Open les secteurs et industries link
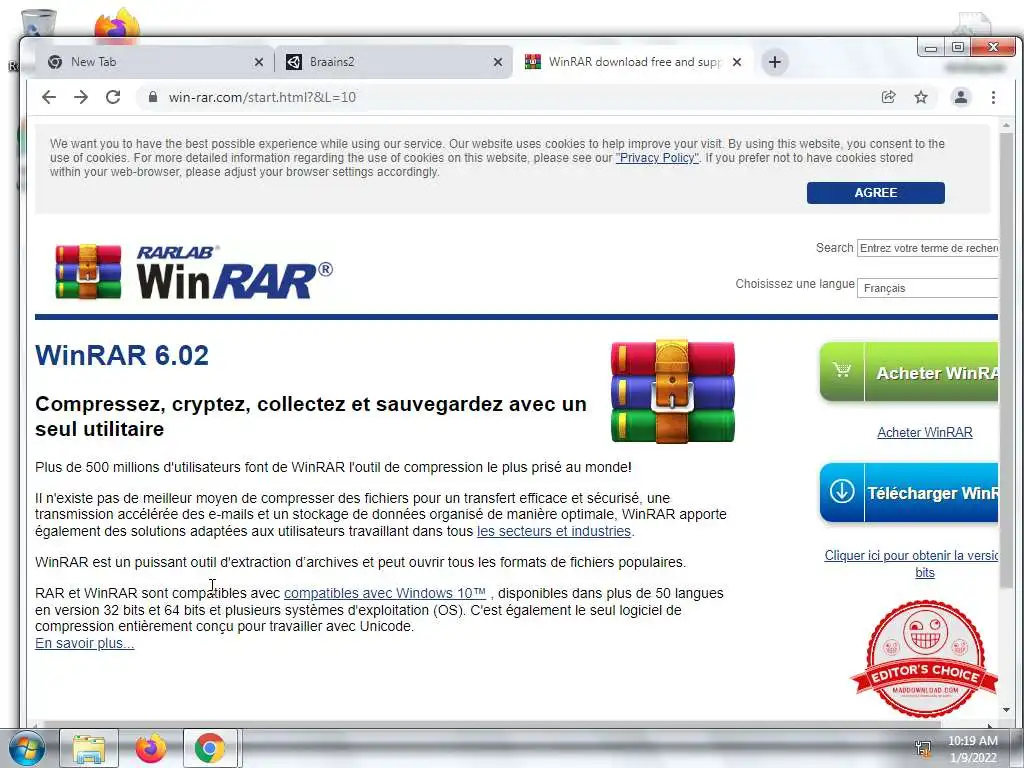The height and width of the screenshot is (768, 1024). (554, 531)
